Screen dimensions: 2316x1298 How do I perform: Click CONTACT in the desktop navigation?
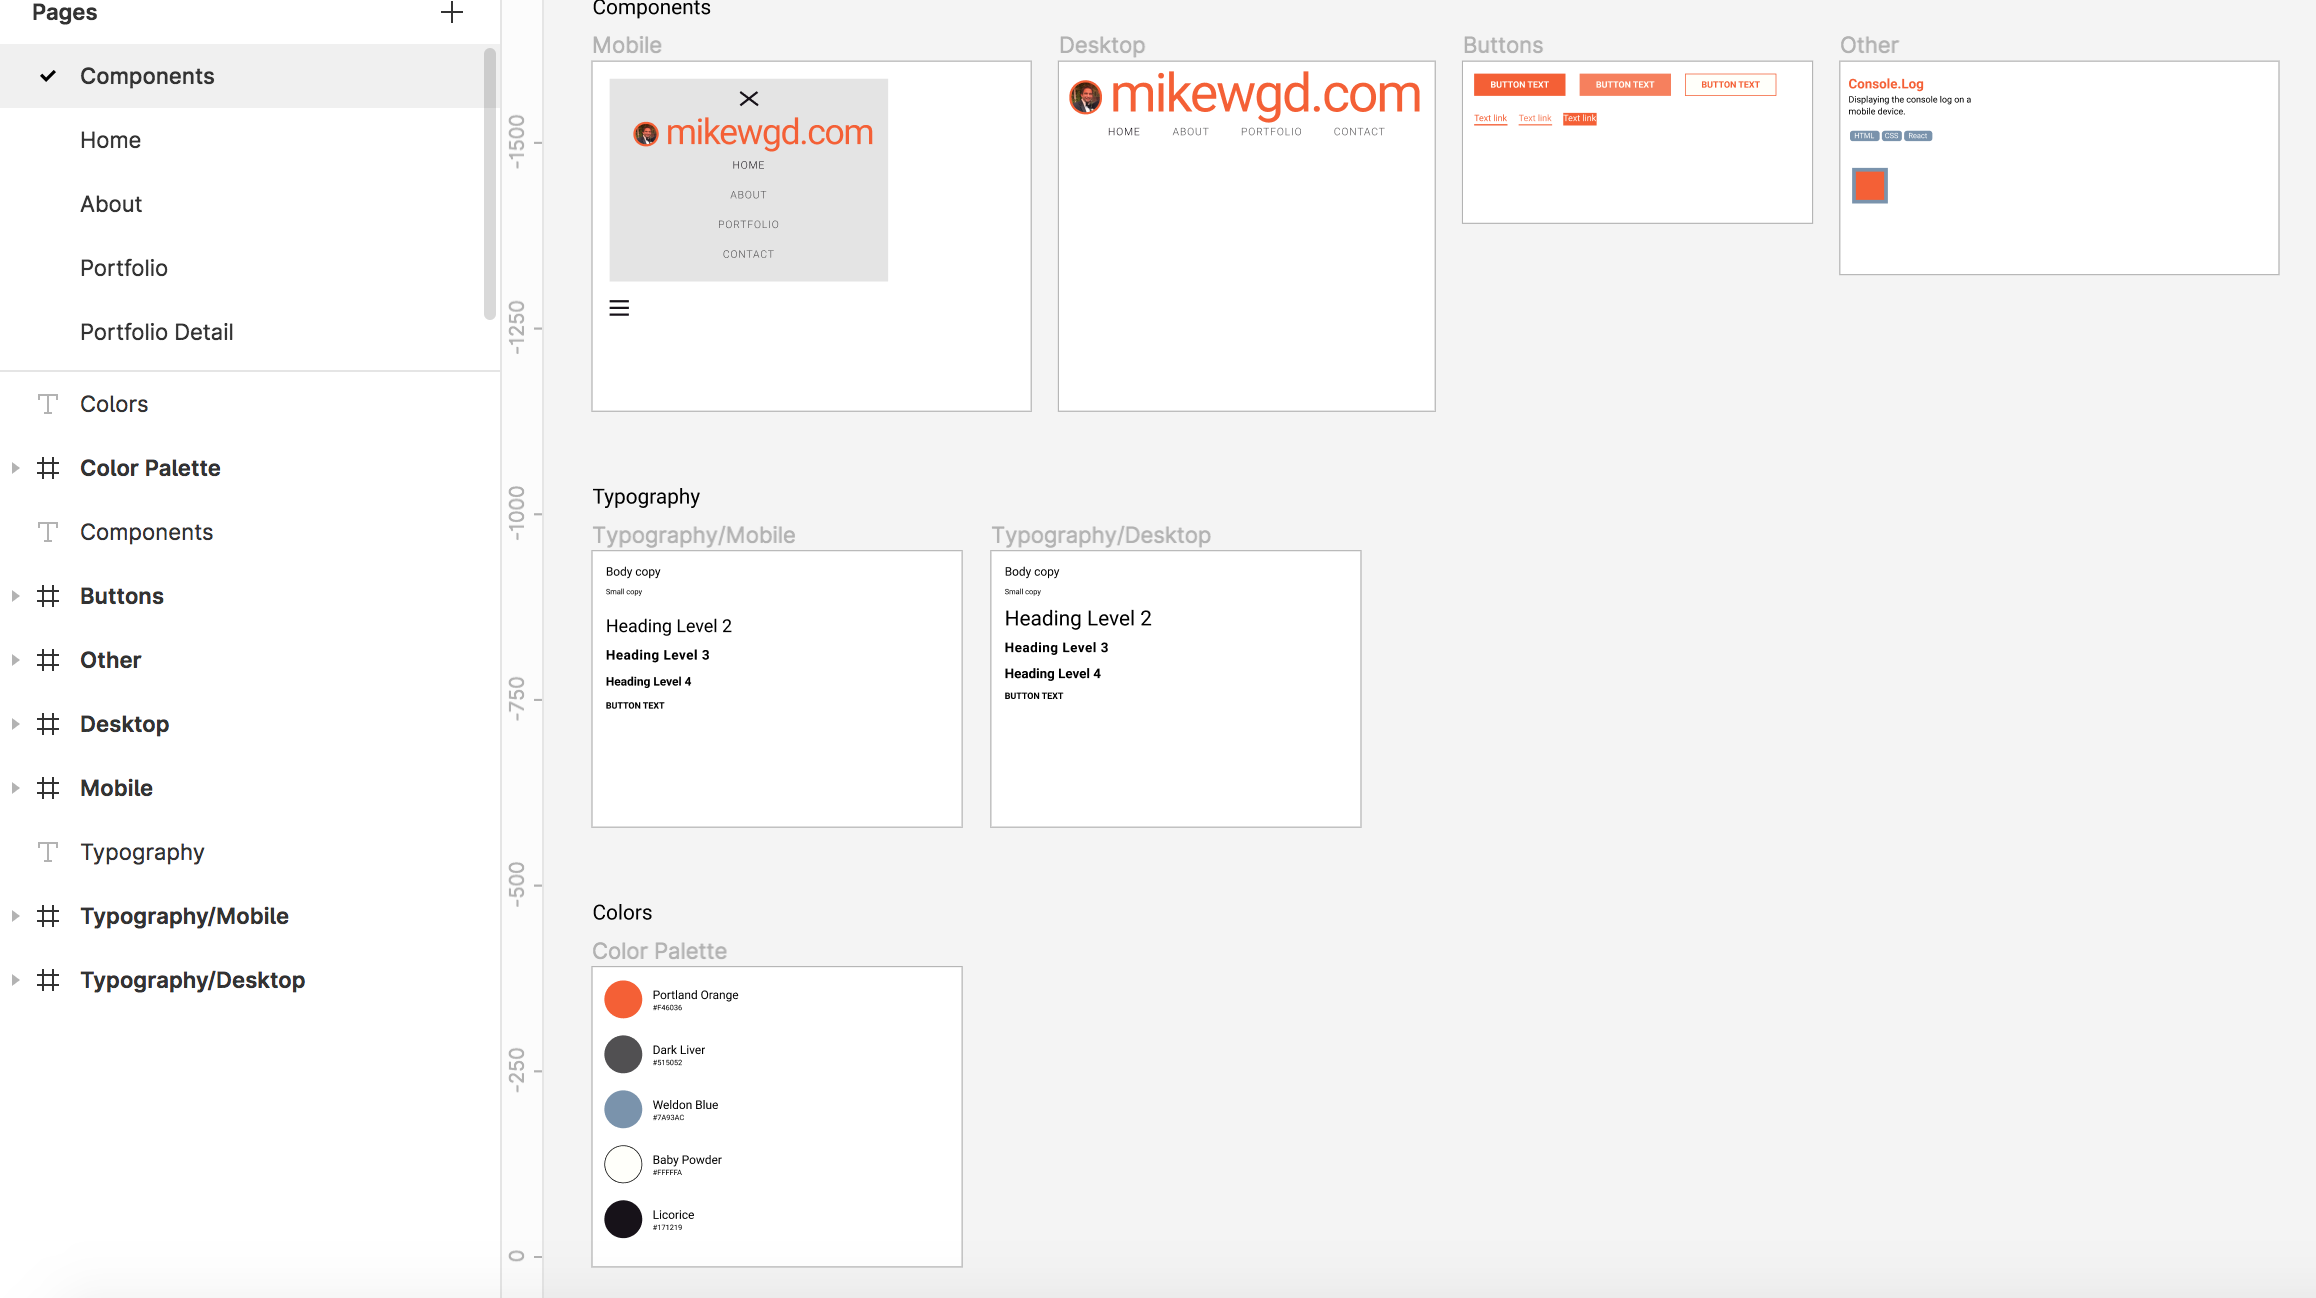[1359, 132]
